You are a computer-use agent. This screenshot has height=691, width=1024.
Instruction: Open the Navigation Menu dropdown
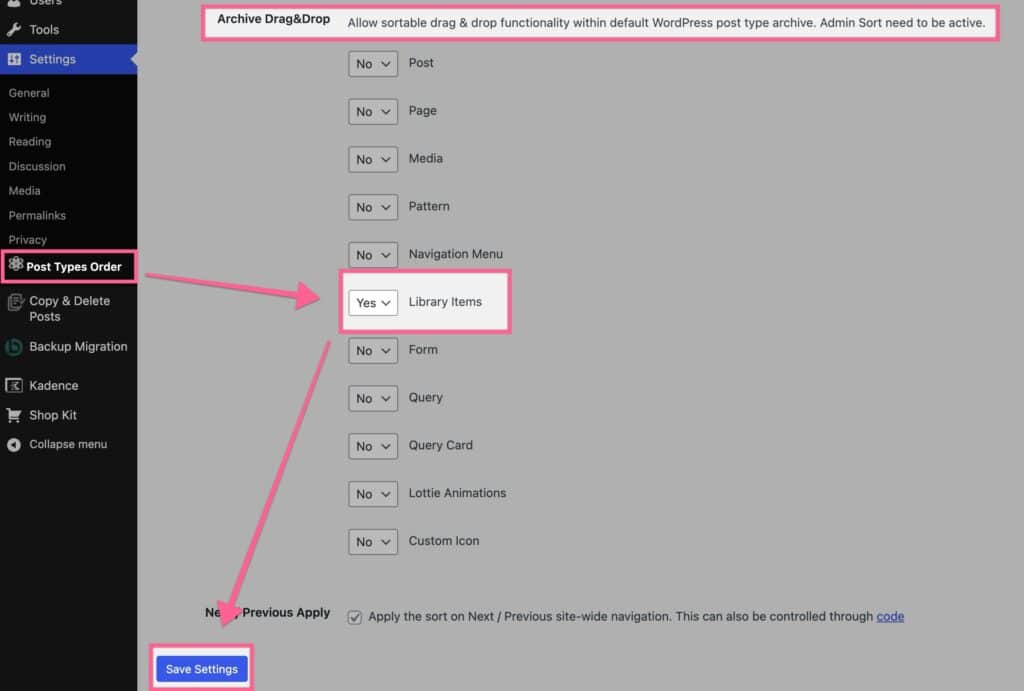click(372, 254)
